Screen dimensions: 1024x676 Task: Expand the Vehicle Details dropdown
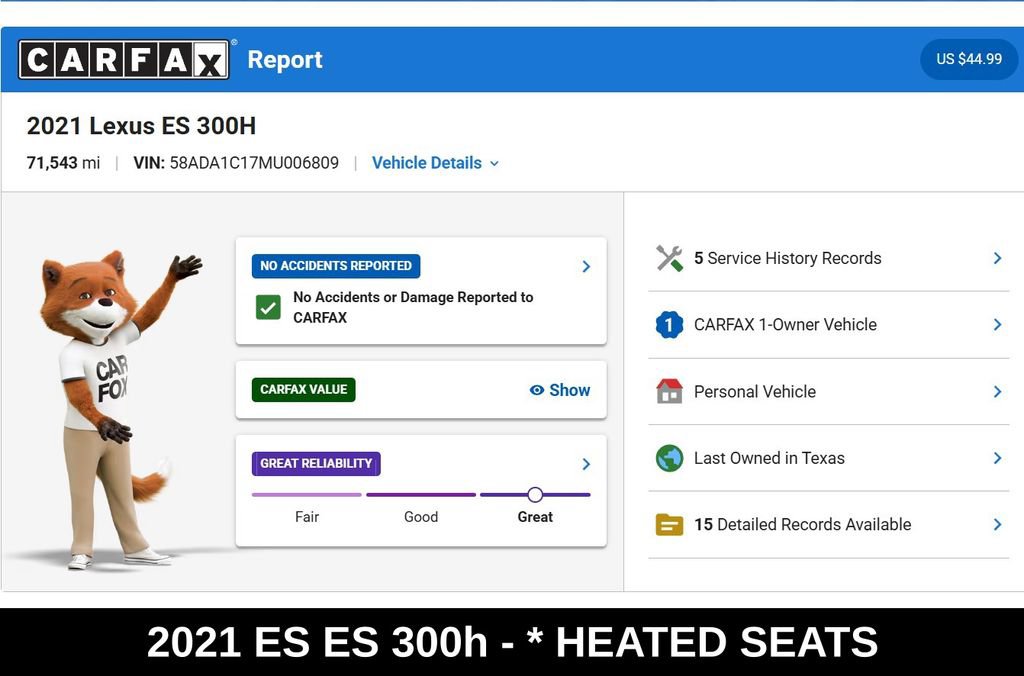pyautogui.click(x=436, y=163)
